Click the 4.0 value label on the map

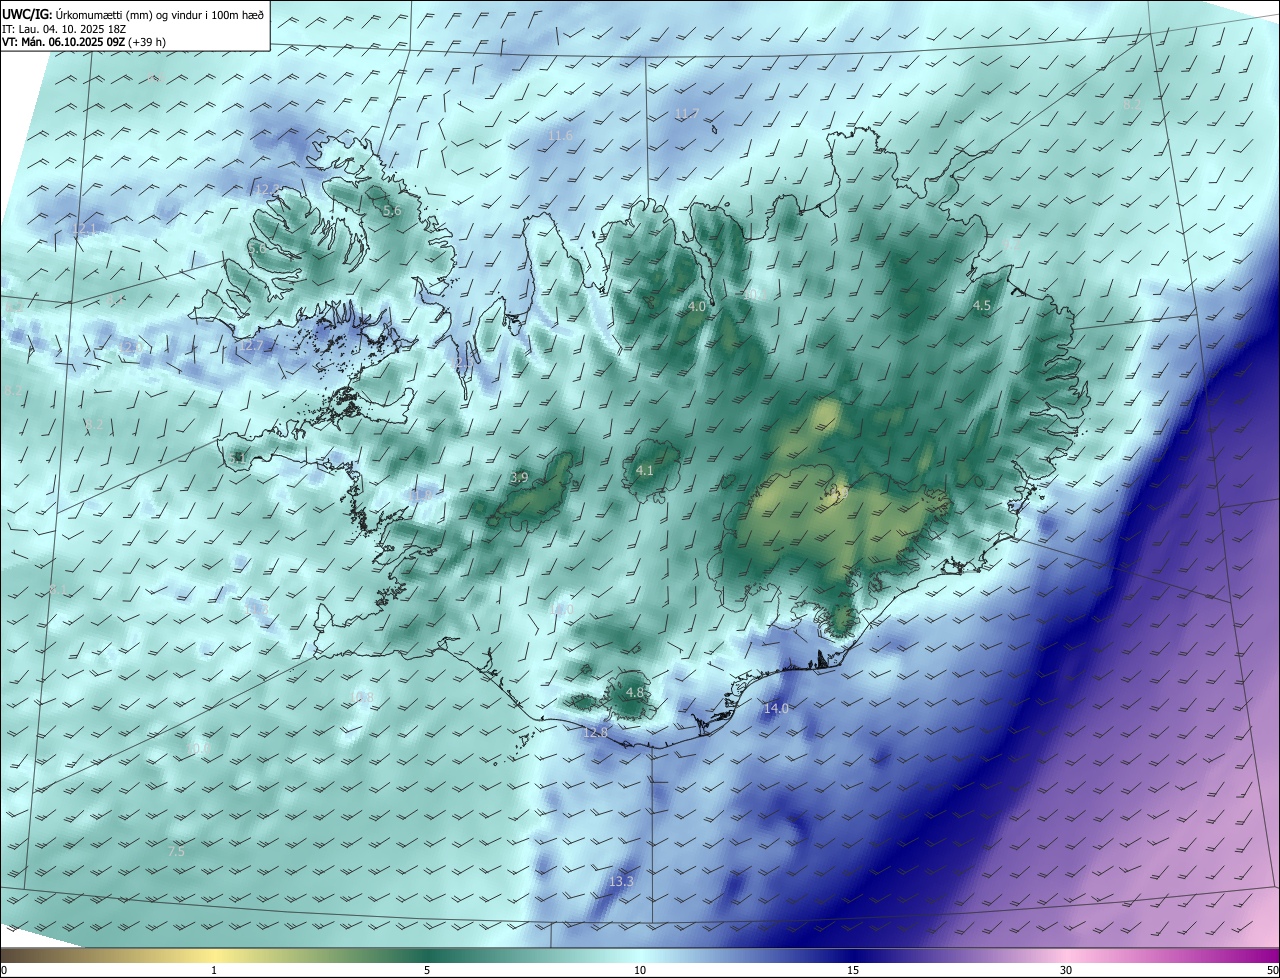[697, 305]
